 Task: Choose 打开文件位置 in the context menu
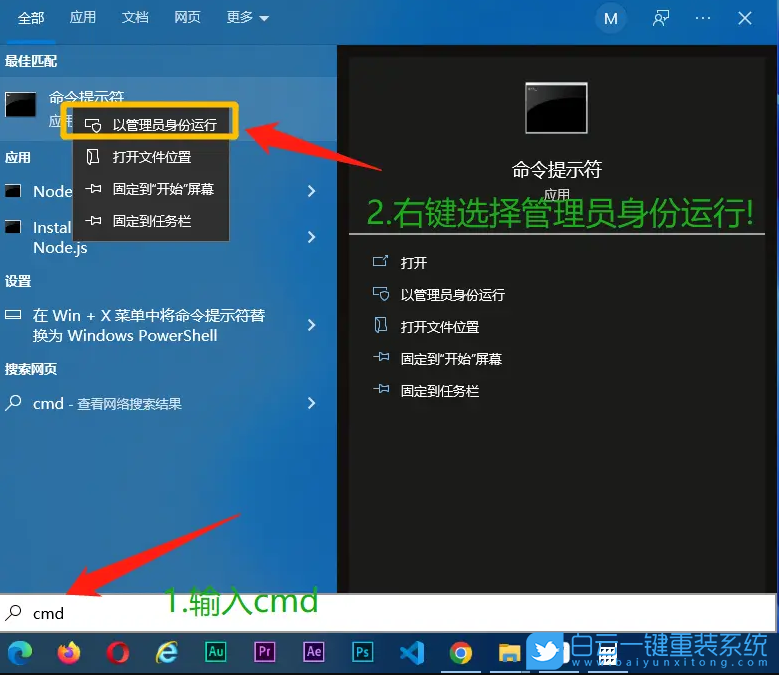coord(151,157)
